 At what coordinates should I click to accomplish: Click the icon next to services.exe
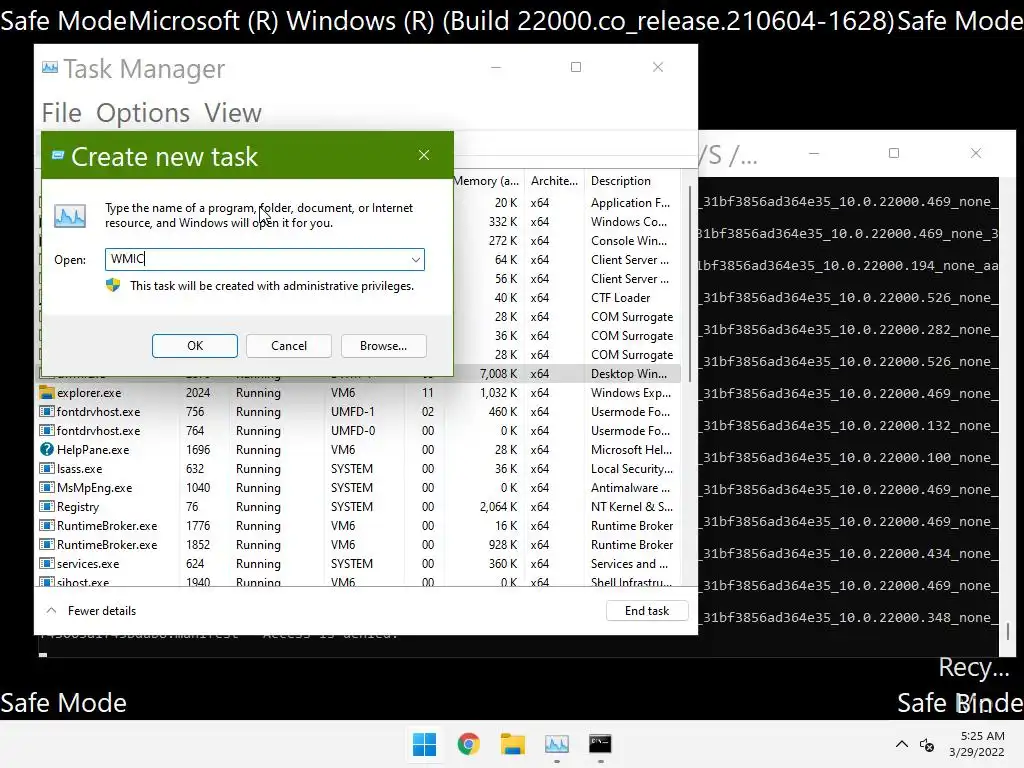coord(46,563)
